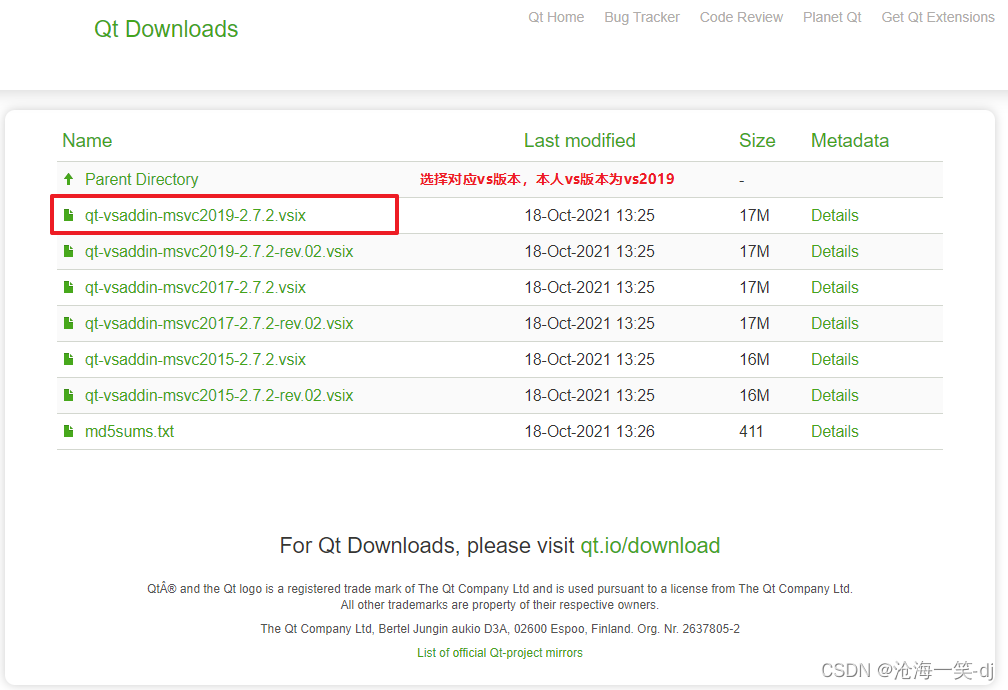
Task: Click file icon beside qt-vsaddin-msvc2017-2.7.2.vsix
Action: (69, 287)
